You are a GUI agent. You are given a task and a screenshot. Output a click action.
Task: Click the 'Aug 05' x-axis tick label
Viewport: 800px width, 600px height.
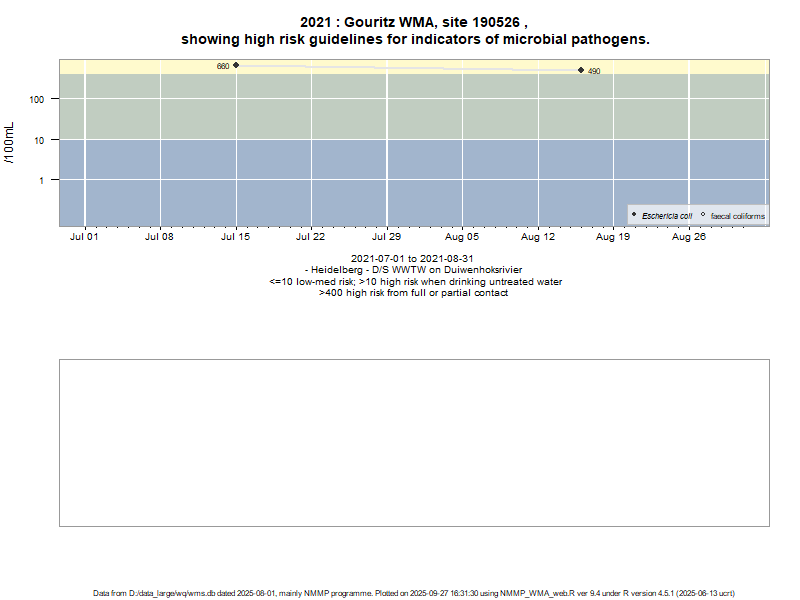click(462, 238)
